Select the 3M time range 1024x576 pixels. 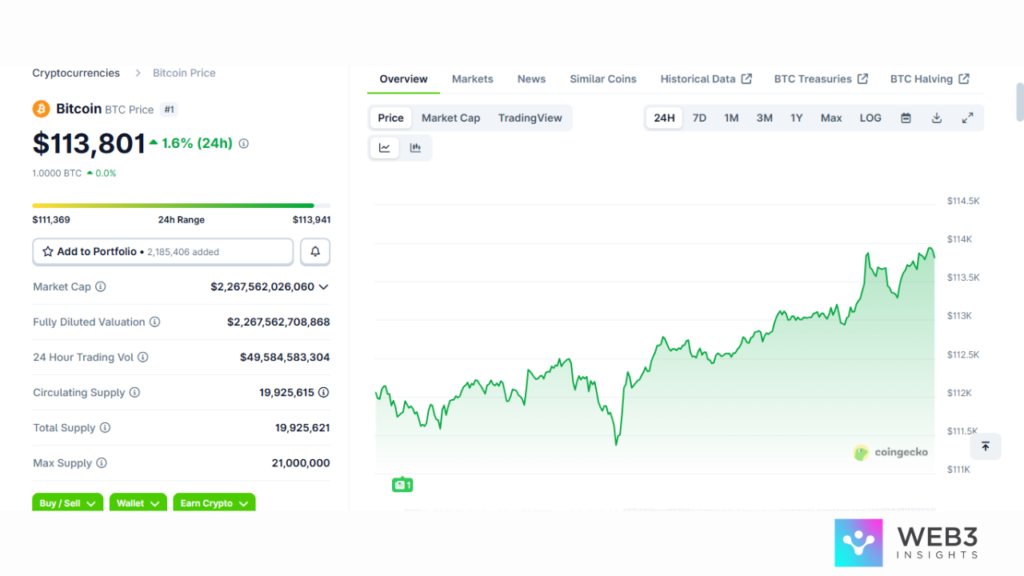(x=764, y=118)
